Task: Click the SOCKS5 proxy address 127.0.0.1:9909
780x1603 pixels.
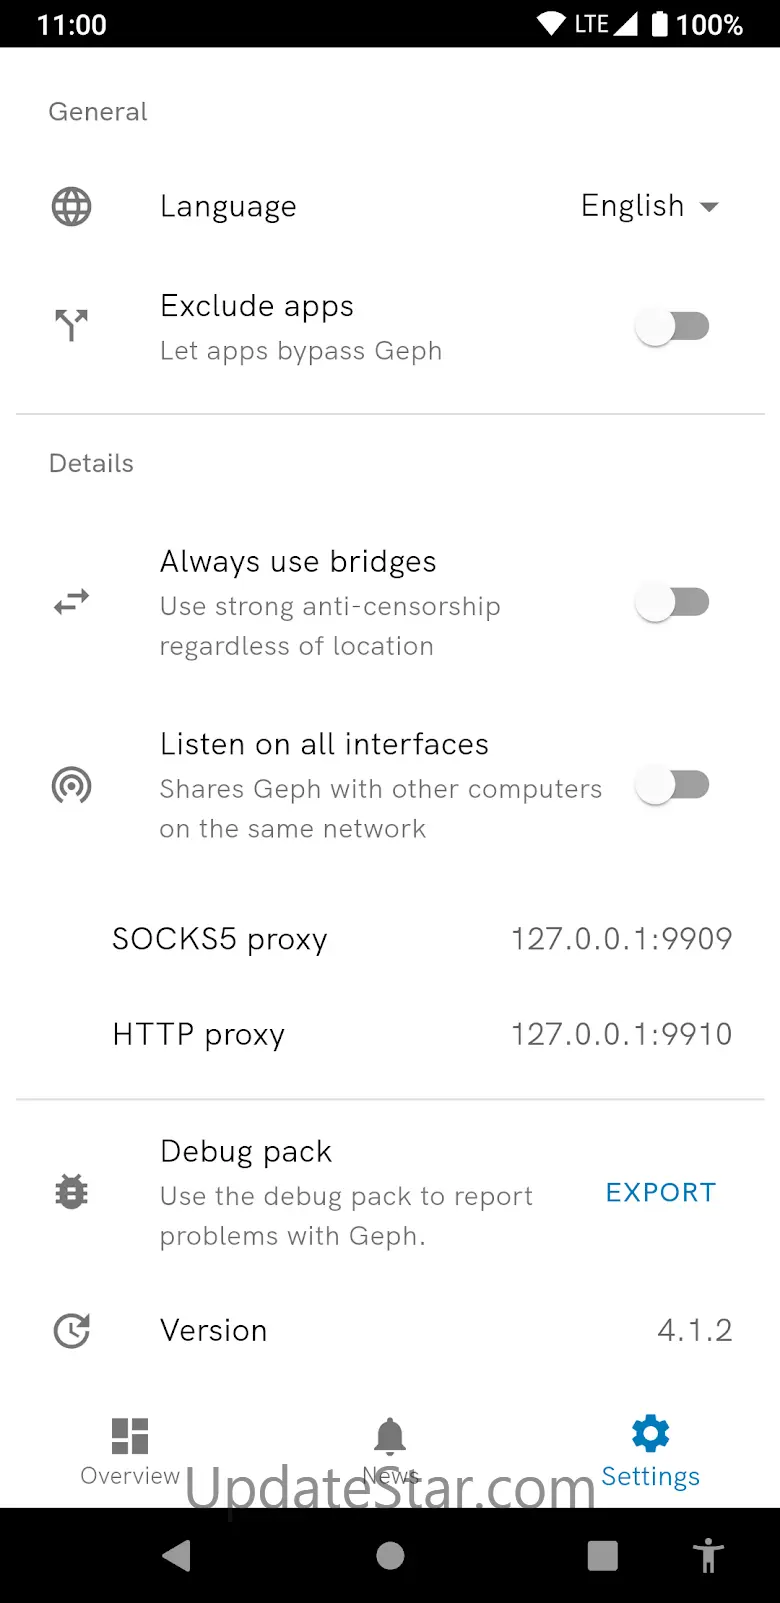Action: tap(621, 939)
